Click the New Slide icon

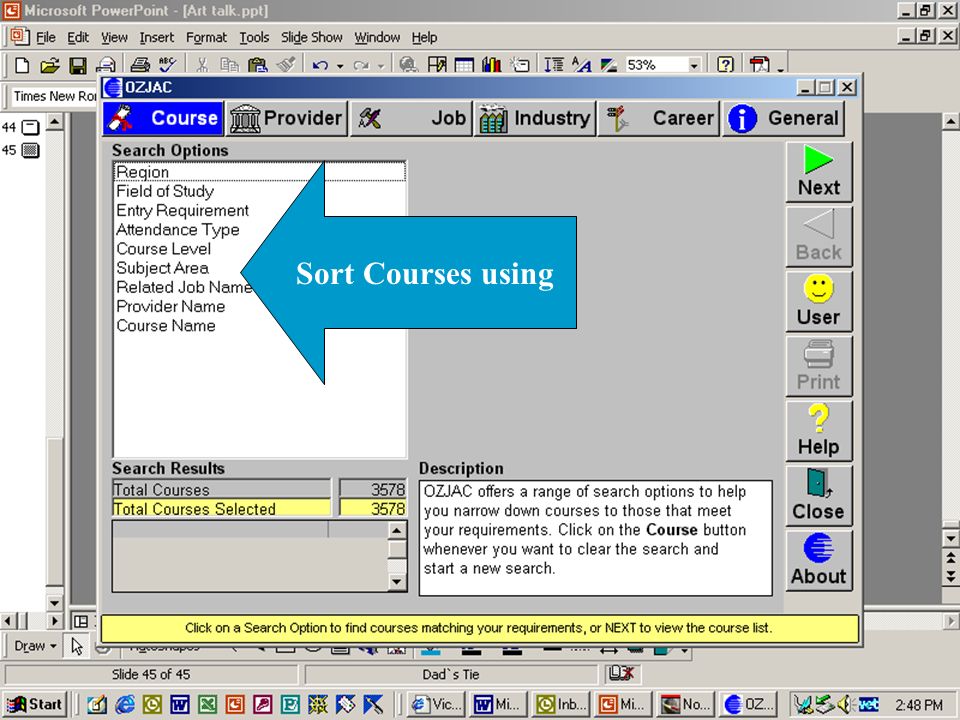pos(520,65)
